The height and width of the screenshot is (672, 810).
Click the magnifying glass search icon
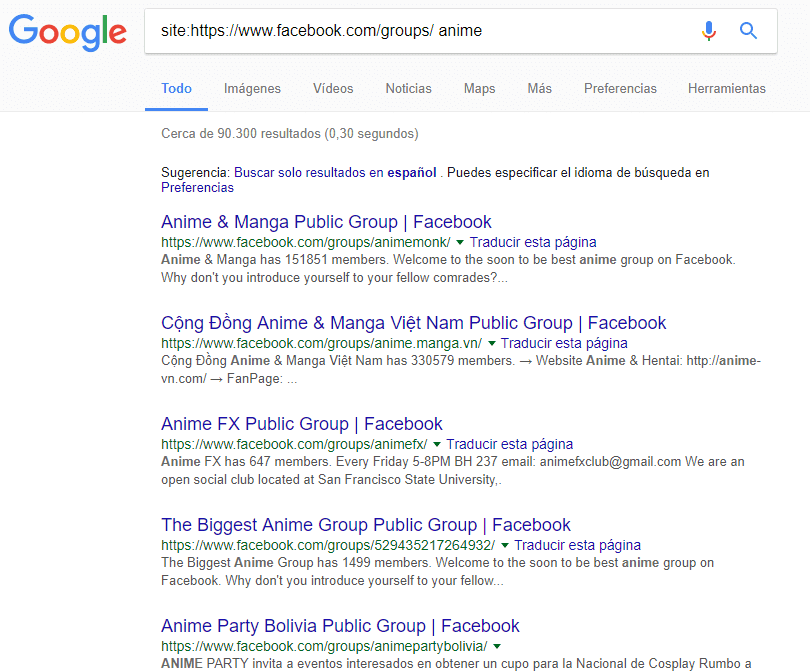[748, 31]
